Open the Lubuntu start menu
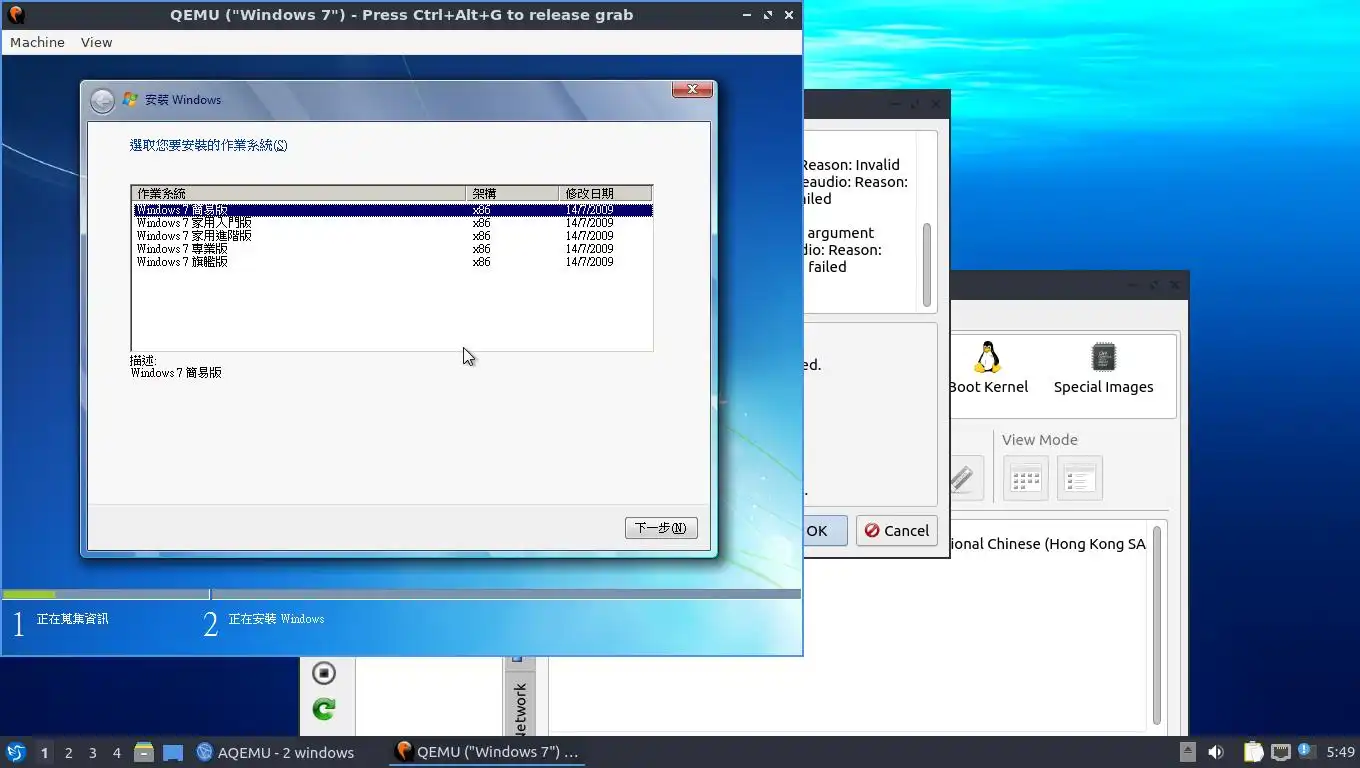Image resolution: width=1360 pixels, height=768 pixels. [15, 752]
